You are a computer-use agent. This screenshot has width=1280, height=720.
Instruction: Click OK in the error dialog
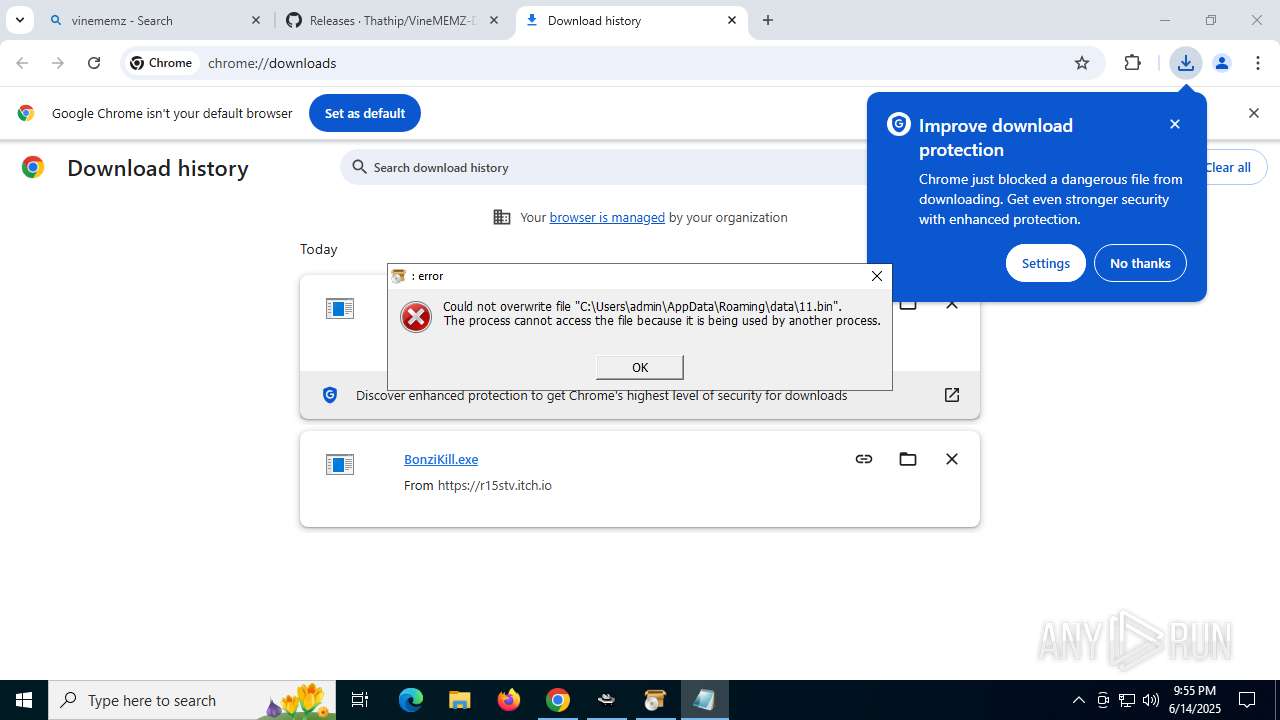(640, 367)
